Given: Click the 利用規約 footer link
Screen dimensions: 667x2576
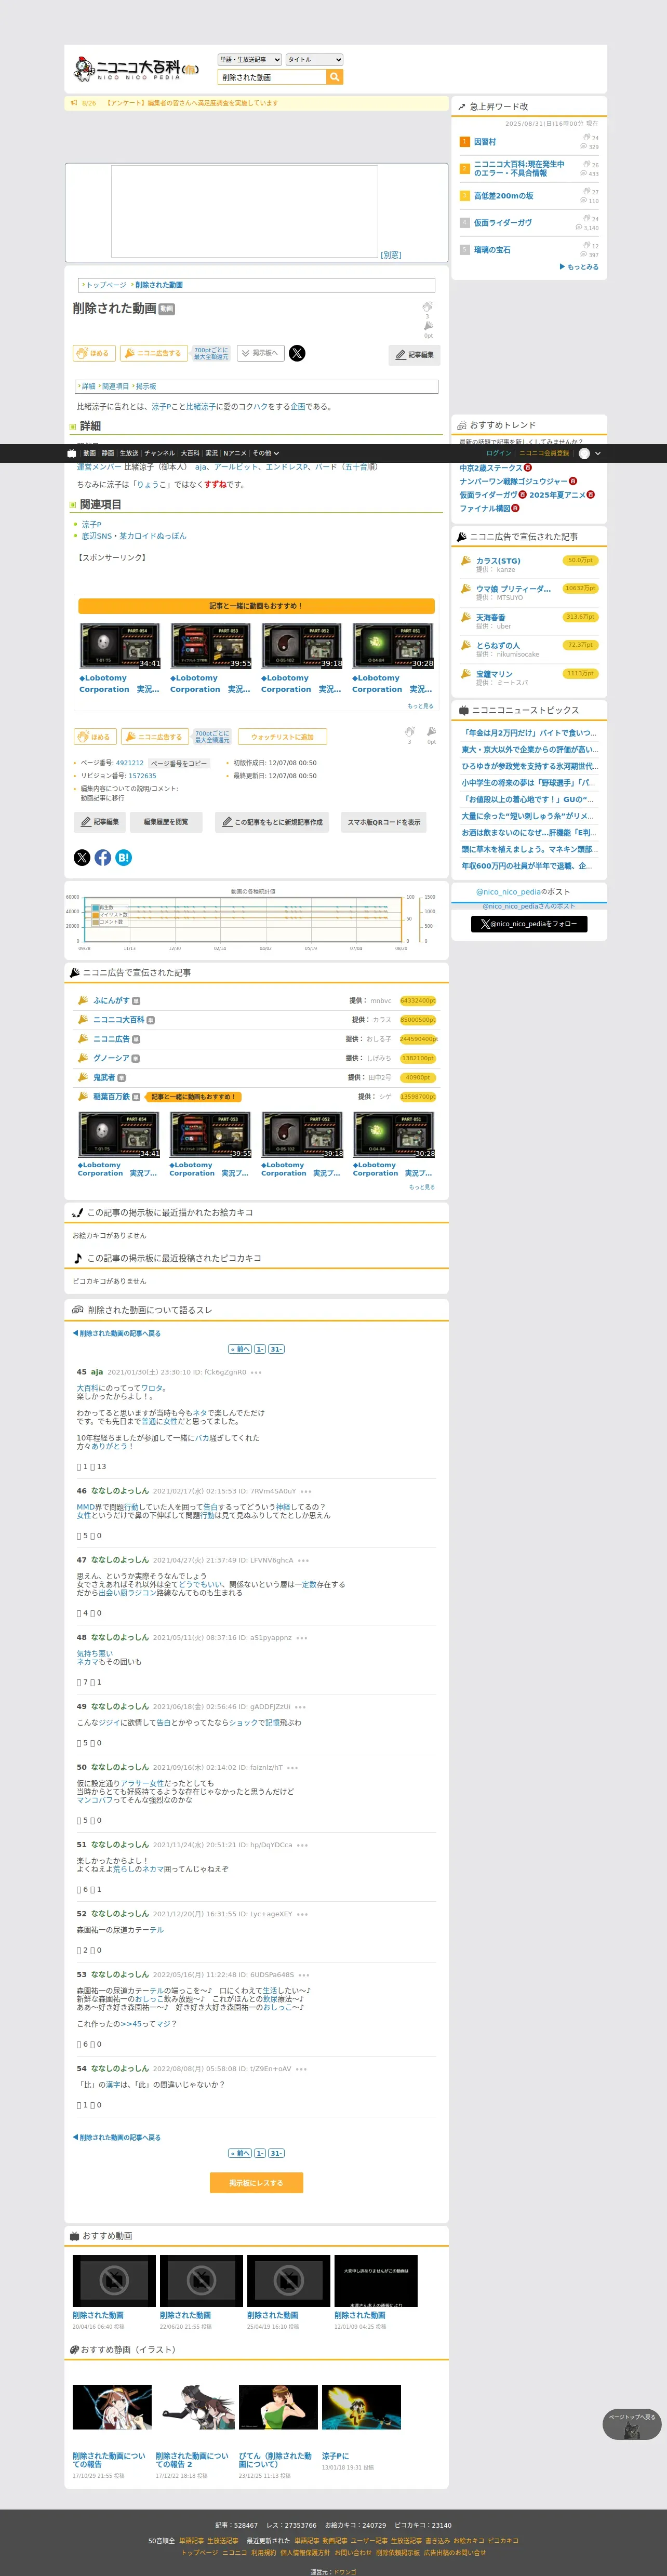Looking at the screenshot, I should click(x=263, y=2552).
